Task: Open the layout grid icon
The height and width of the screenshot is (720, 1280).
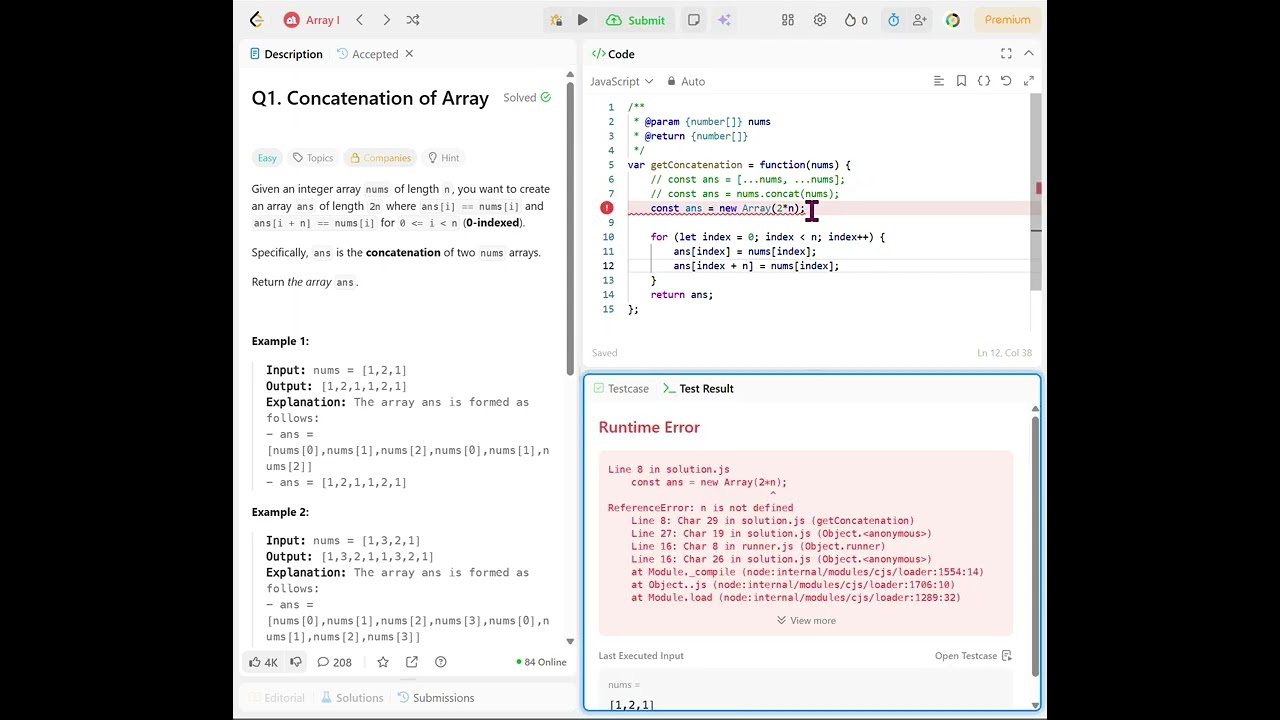Action: tap(788, 20)
